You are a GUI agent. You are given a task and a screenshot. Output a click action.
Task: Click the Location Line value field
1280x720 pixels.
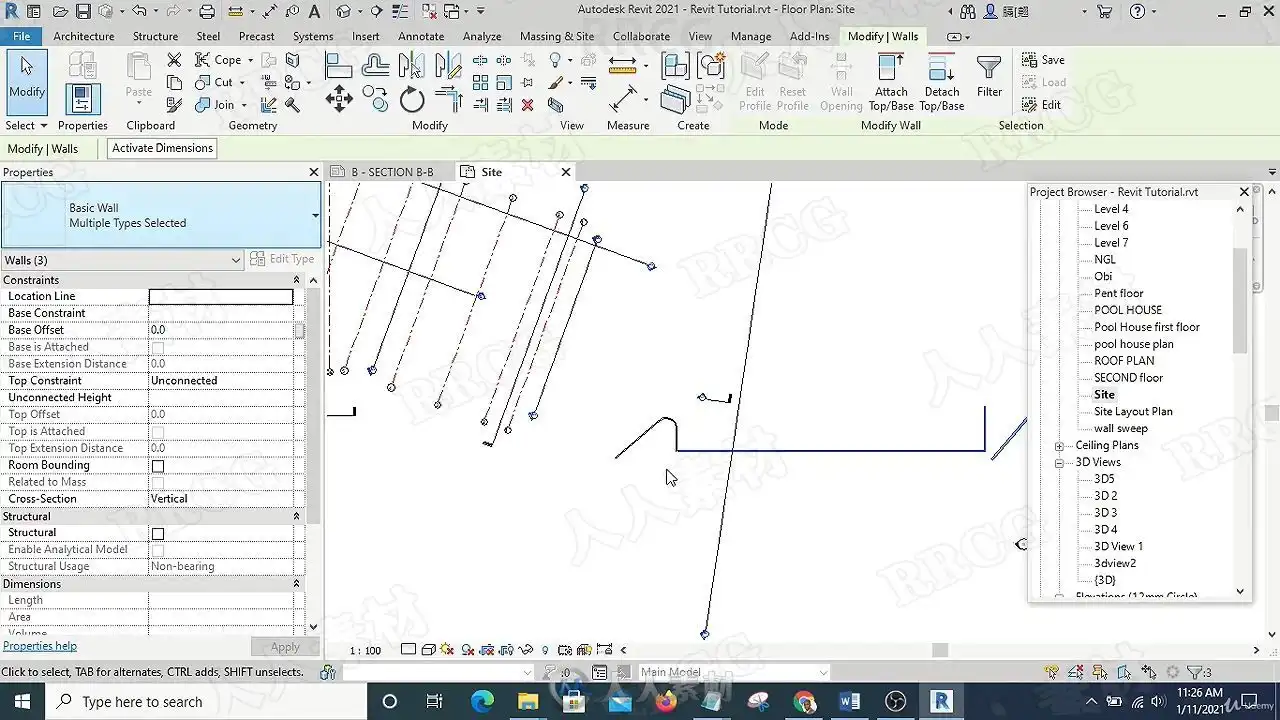221,297
